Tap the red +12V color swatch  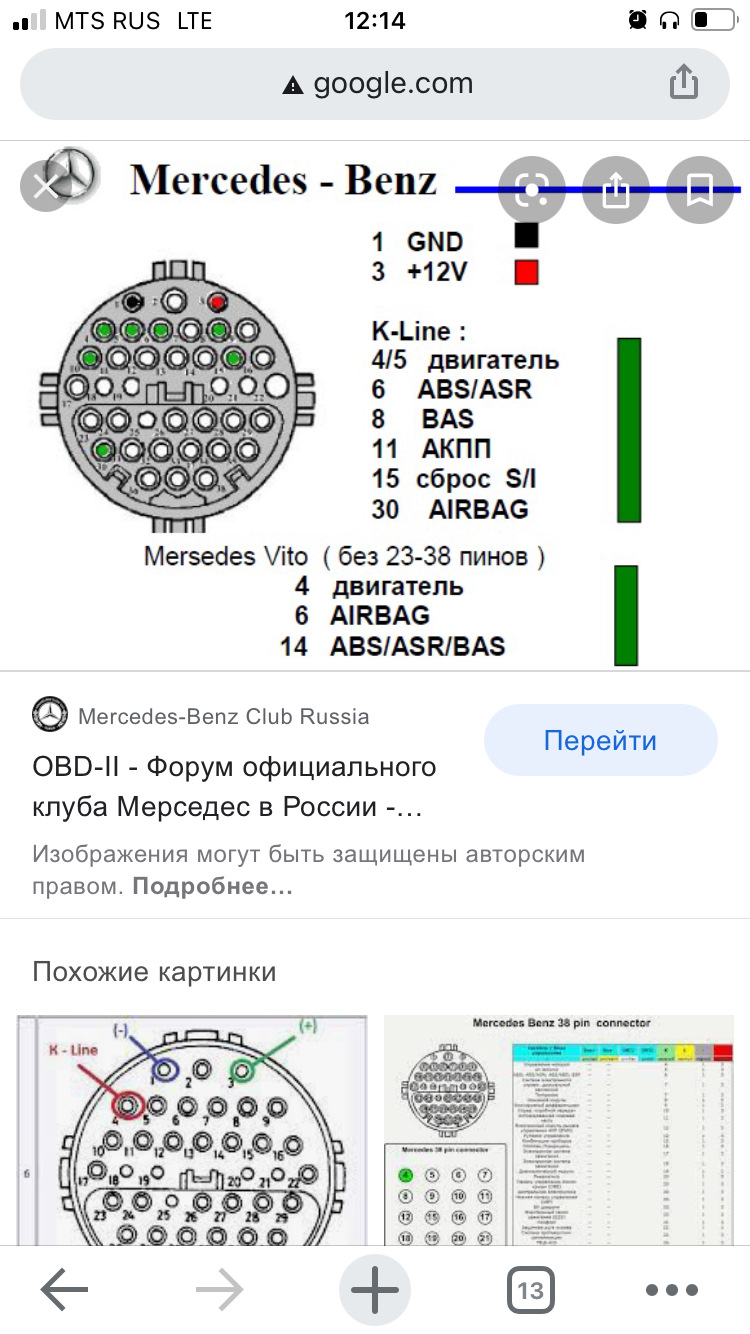point(525,272)
